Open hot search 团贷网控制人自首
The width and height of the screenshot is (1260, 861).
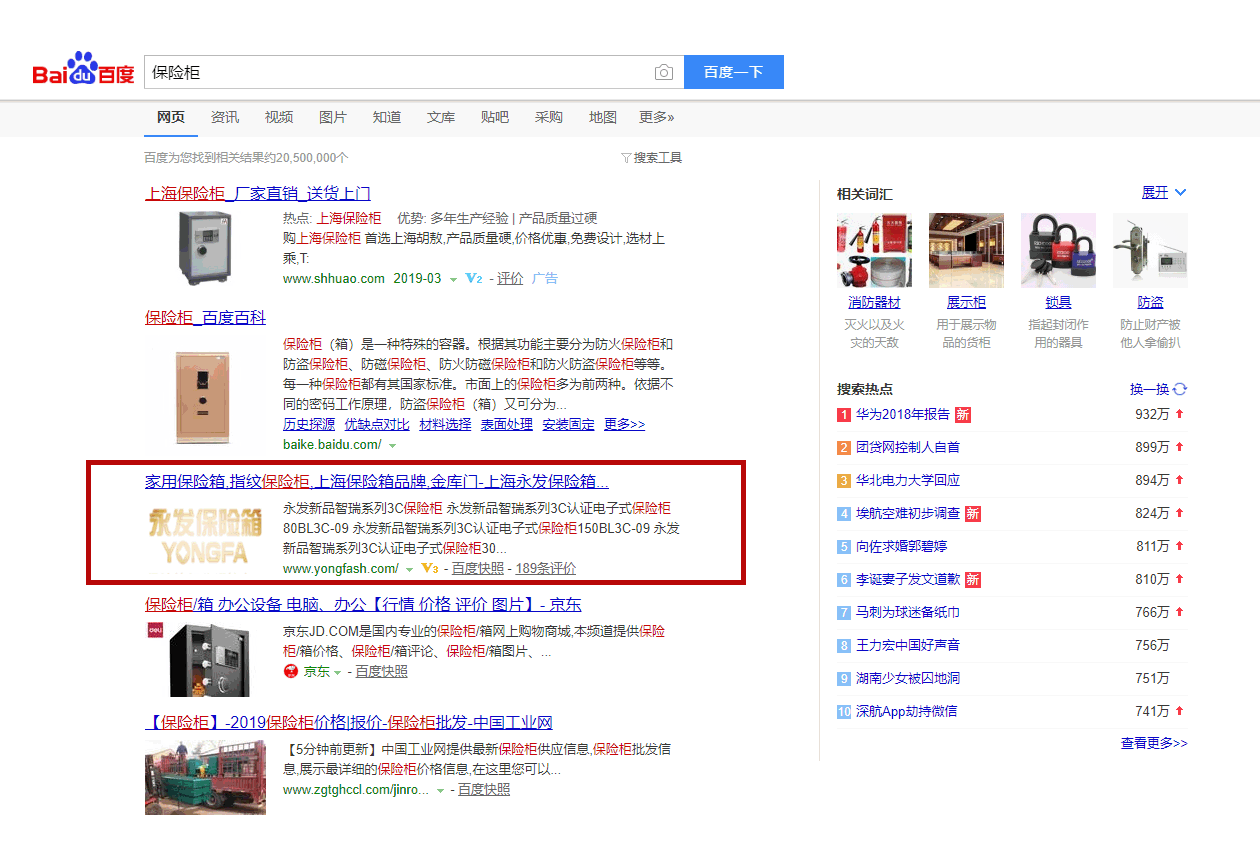907,447
